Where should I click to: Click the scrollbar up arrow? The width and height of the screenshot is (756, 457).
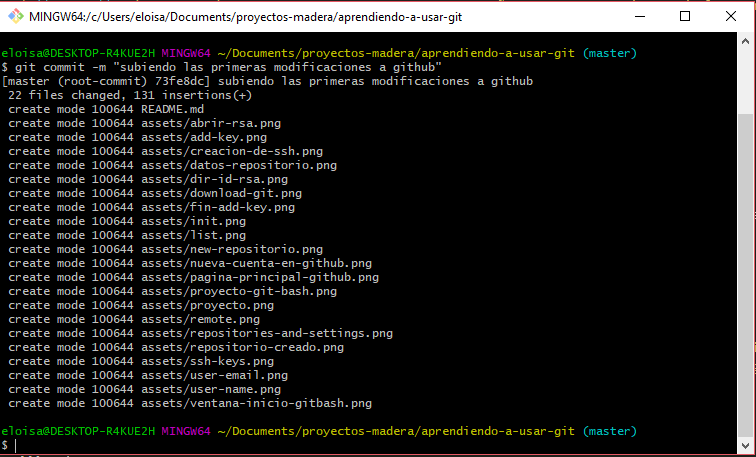click(747, 43)
